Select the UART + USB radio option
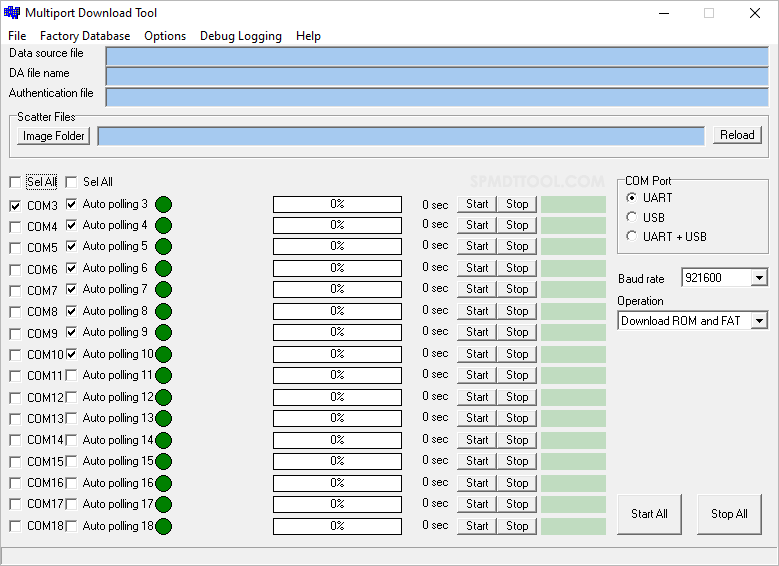The width and height of the screenshot is (779, 566). [x=631, y=237]
